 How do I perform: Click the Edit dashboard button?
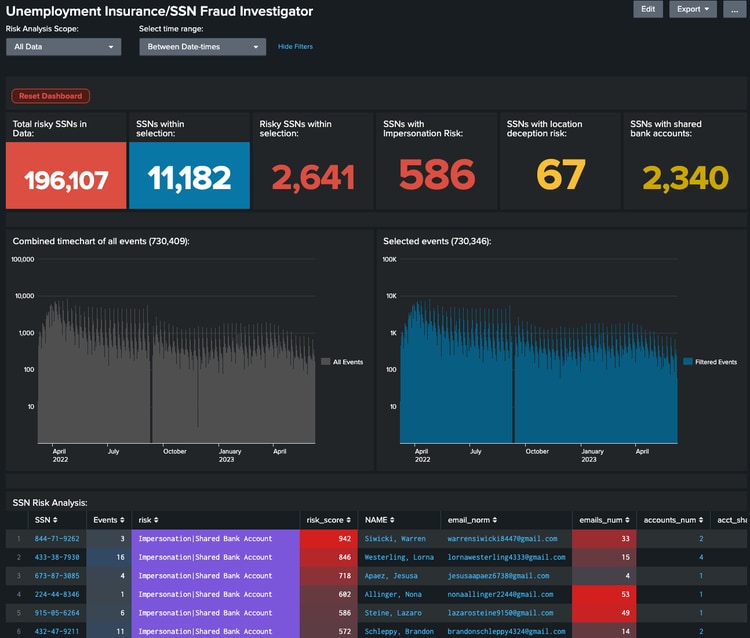click(648, 9)
